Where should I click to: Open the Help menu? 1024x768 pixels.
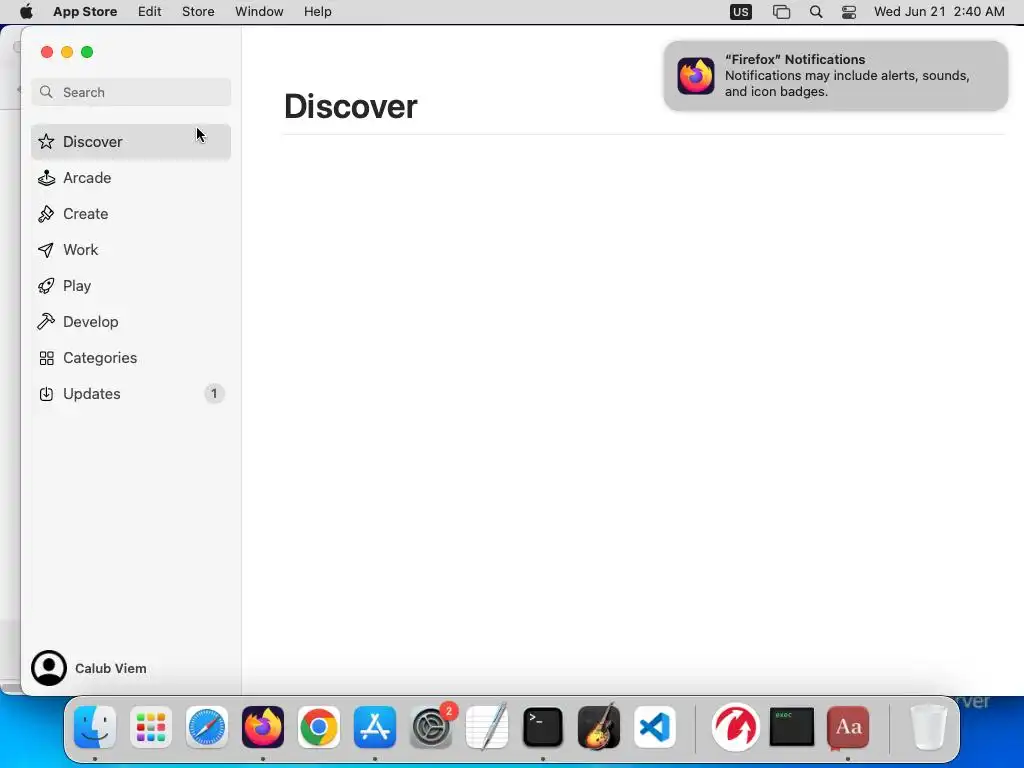click(x=317, y=12)
